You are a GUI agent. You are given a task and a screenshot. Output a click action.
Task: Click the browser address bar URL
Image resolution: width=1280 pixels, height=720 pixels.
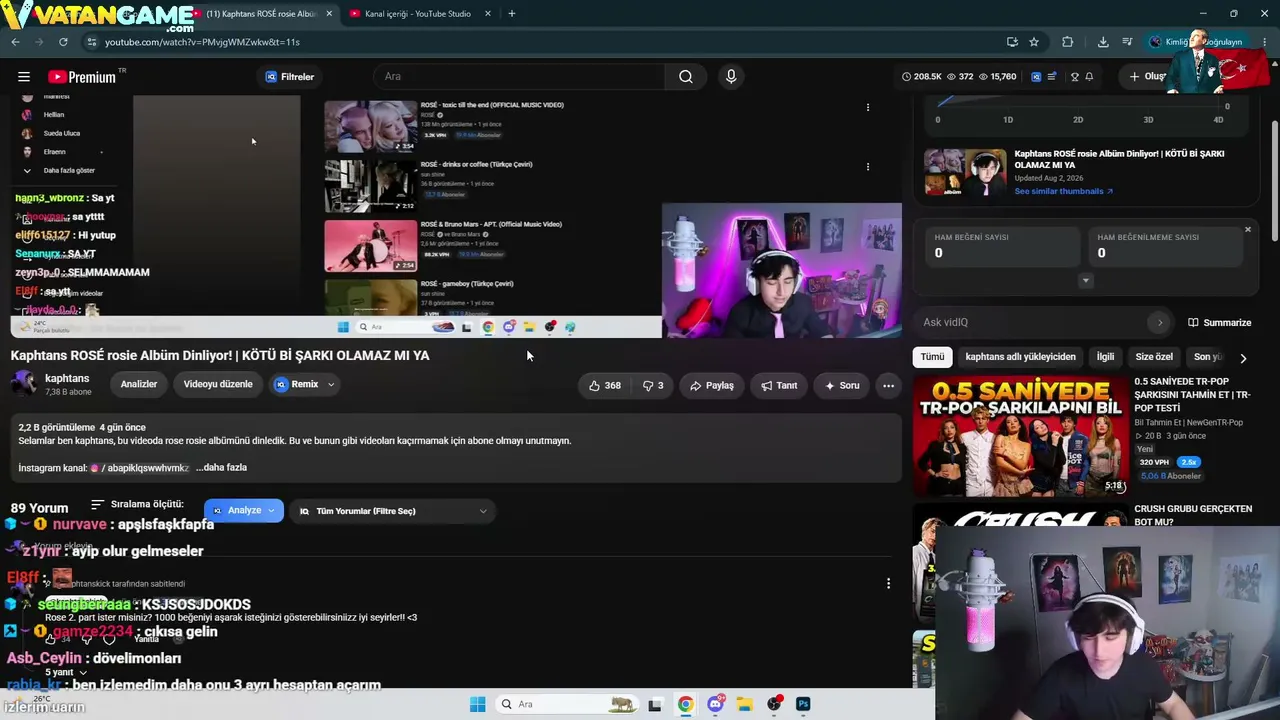202,42
